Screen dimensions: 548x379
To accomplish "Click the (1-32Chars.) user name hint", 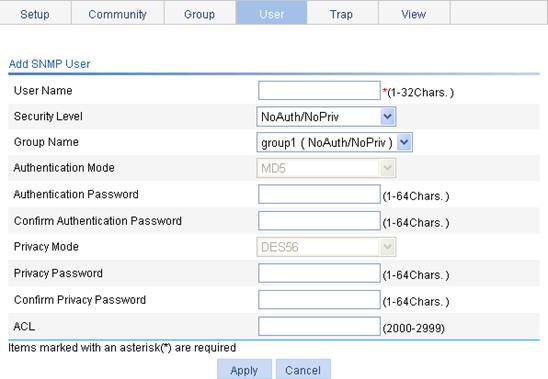I will [x=421, y=93].
